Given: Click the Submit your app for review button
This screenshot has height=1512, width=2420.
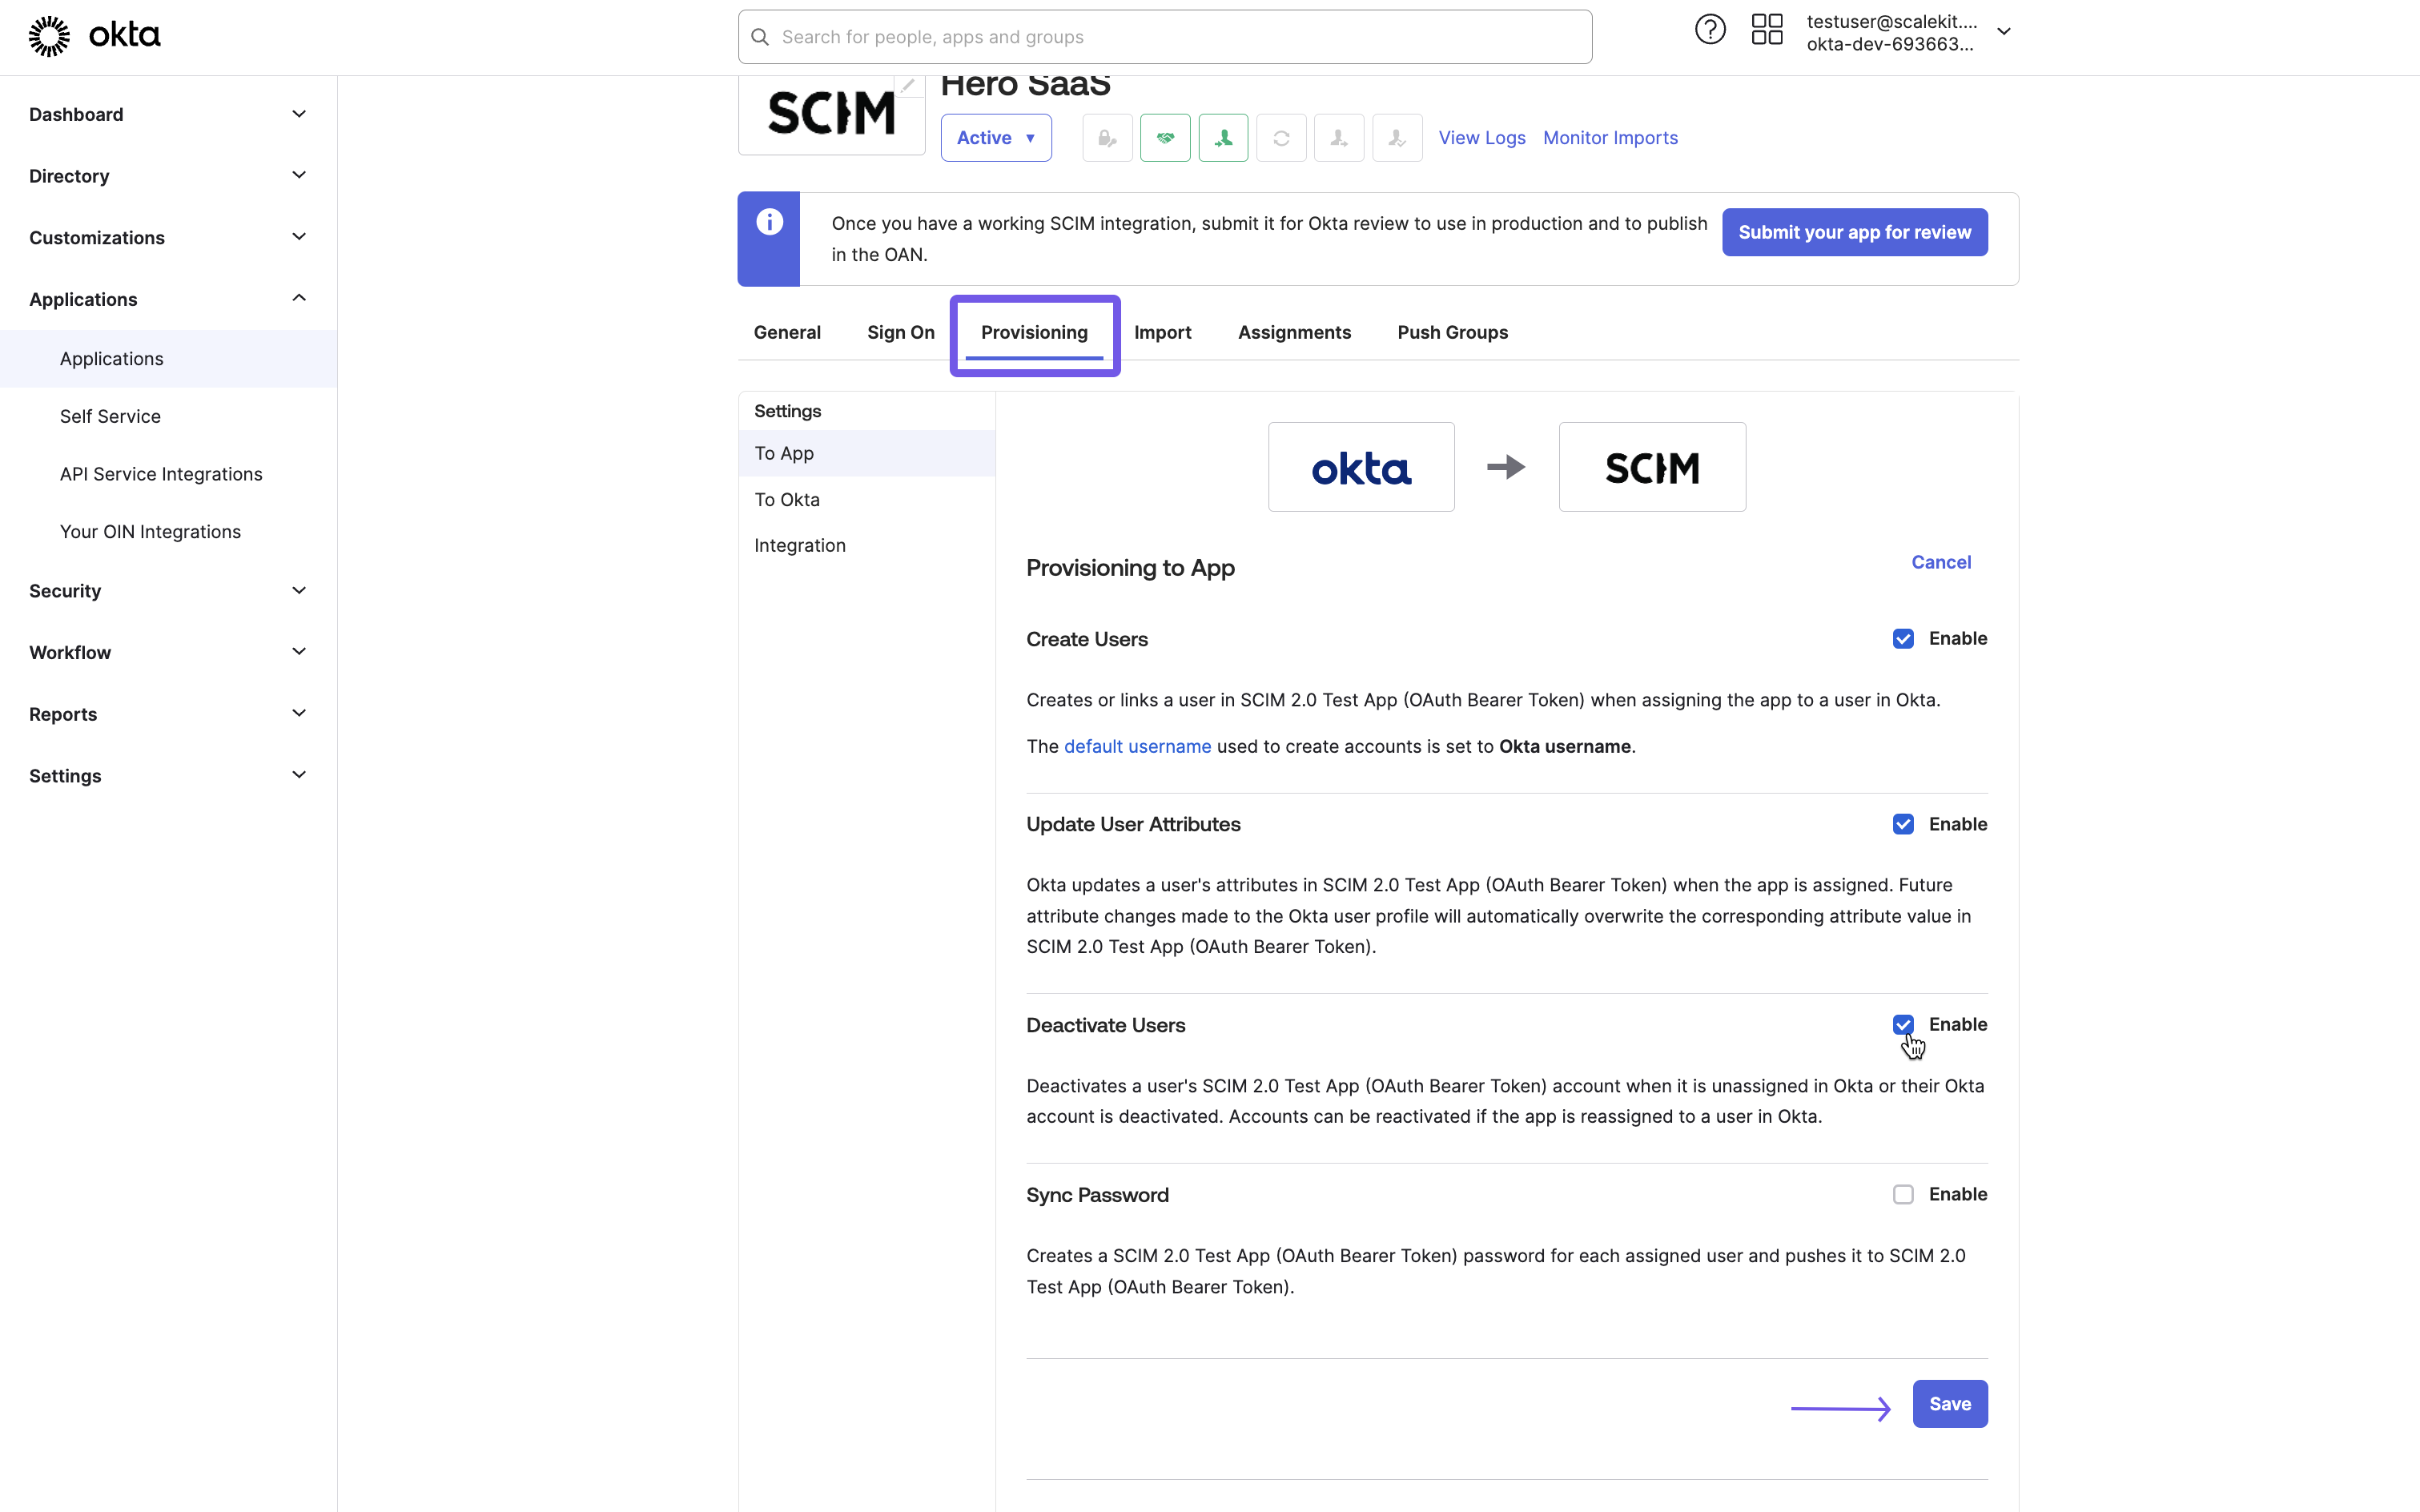Looking at the screenshot, I should (1855, 231).
